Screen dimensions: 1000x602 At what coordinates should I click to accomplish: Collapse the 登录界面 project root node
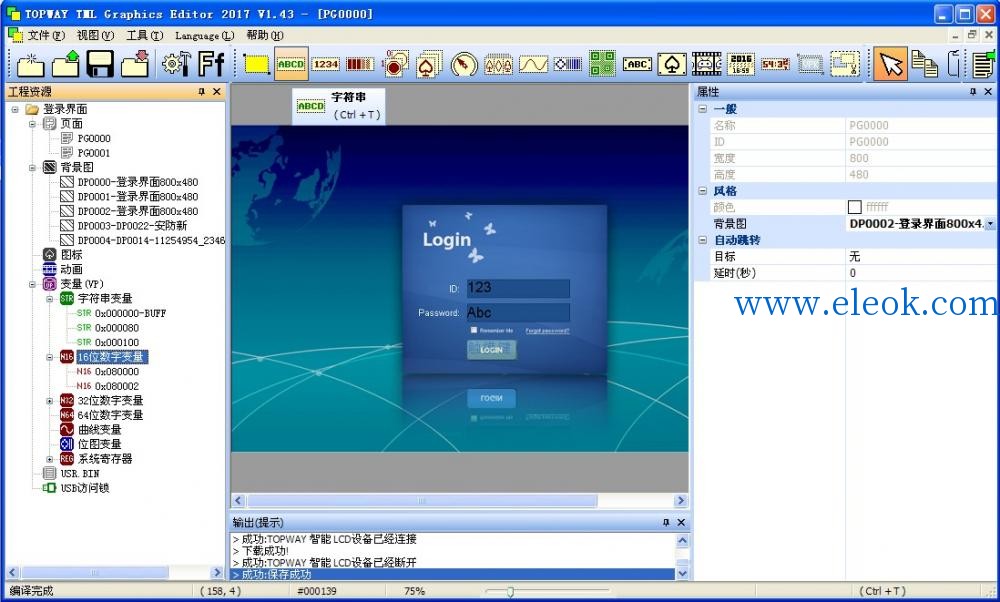tap(15, 110)
